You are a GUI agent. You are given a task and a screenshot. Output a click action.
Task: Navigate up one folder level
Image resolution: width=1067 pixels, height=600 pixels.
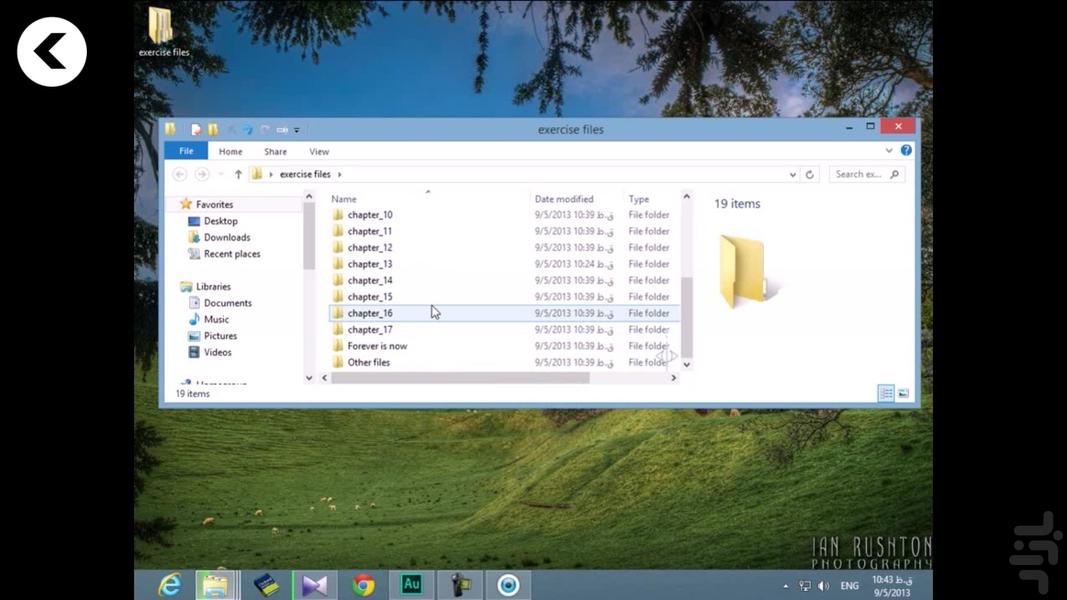point(238,174)
